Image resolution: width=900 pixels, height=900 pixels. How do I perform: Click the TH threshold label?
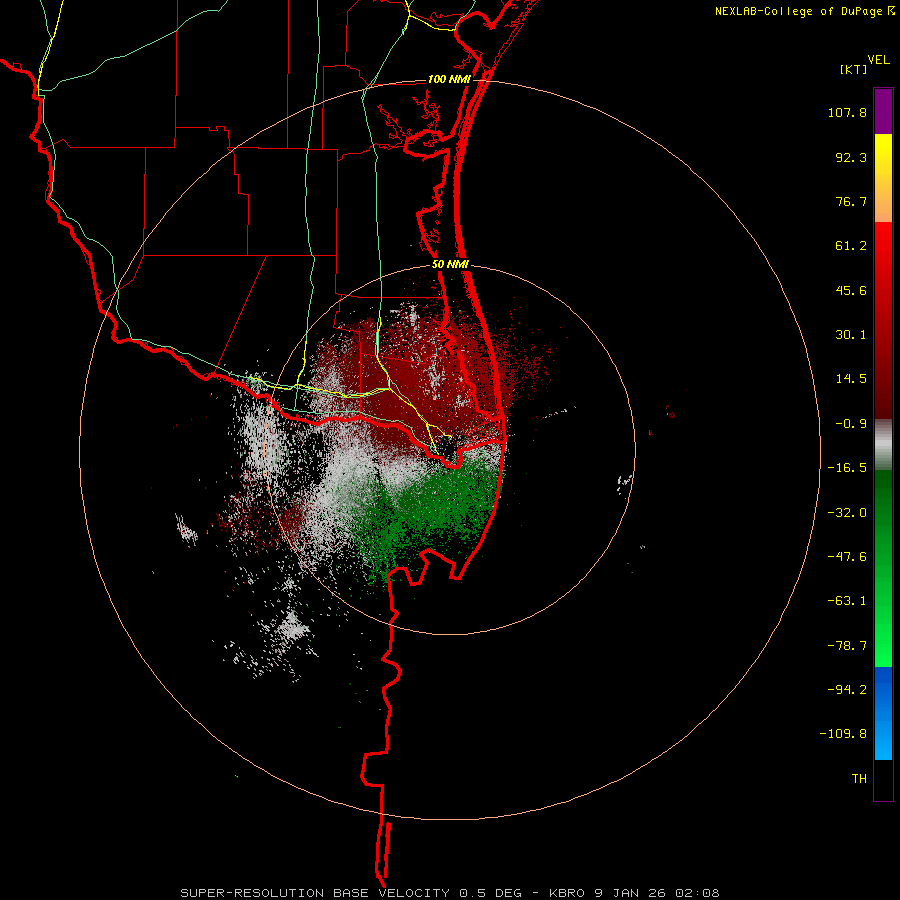(x=859, y=779)
